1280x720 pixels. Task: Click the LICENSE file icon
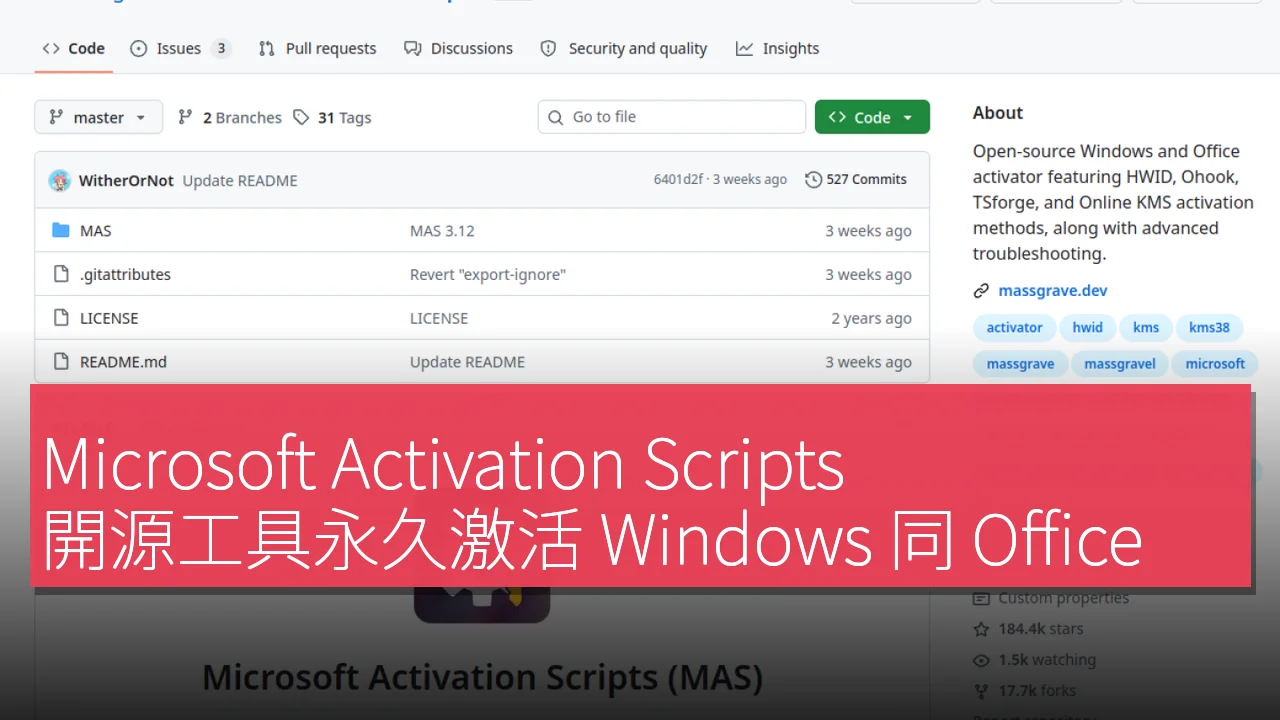60,318
